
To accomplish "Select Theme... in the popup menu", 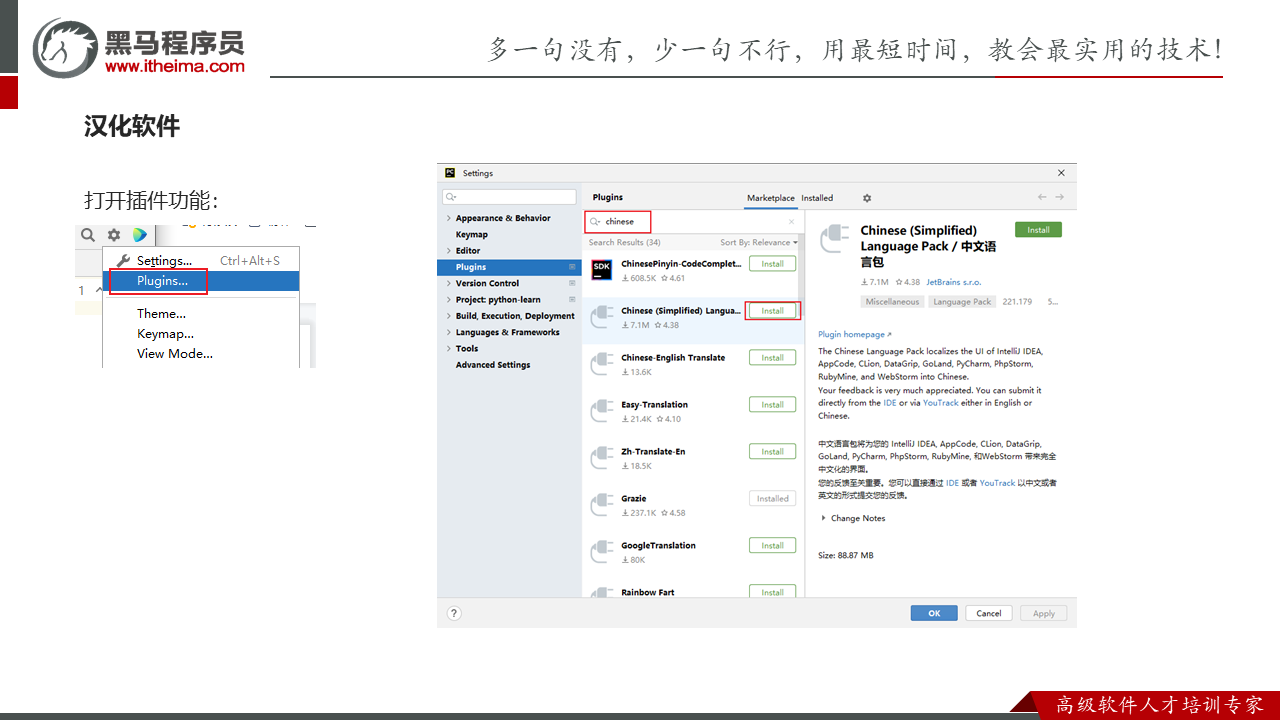I will pyautogui.click(x=161, y=314).
